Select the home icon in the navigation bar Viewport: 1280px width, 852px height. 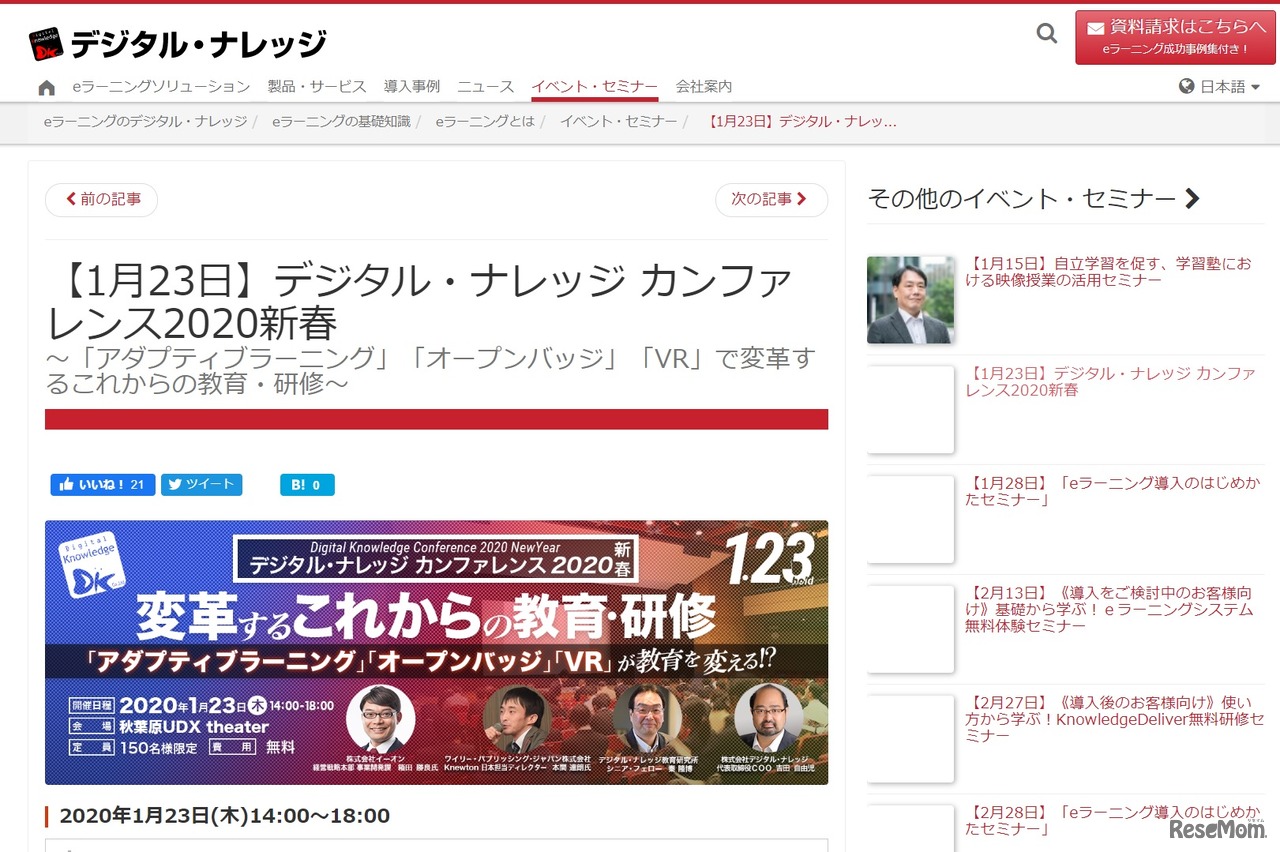tap(46, 87)
